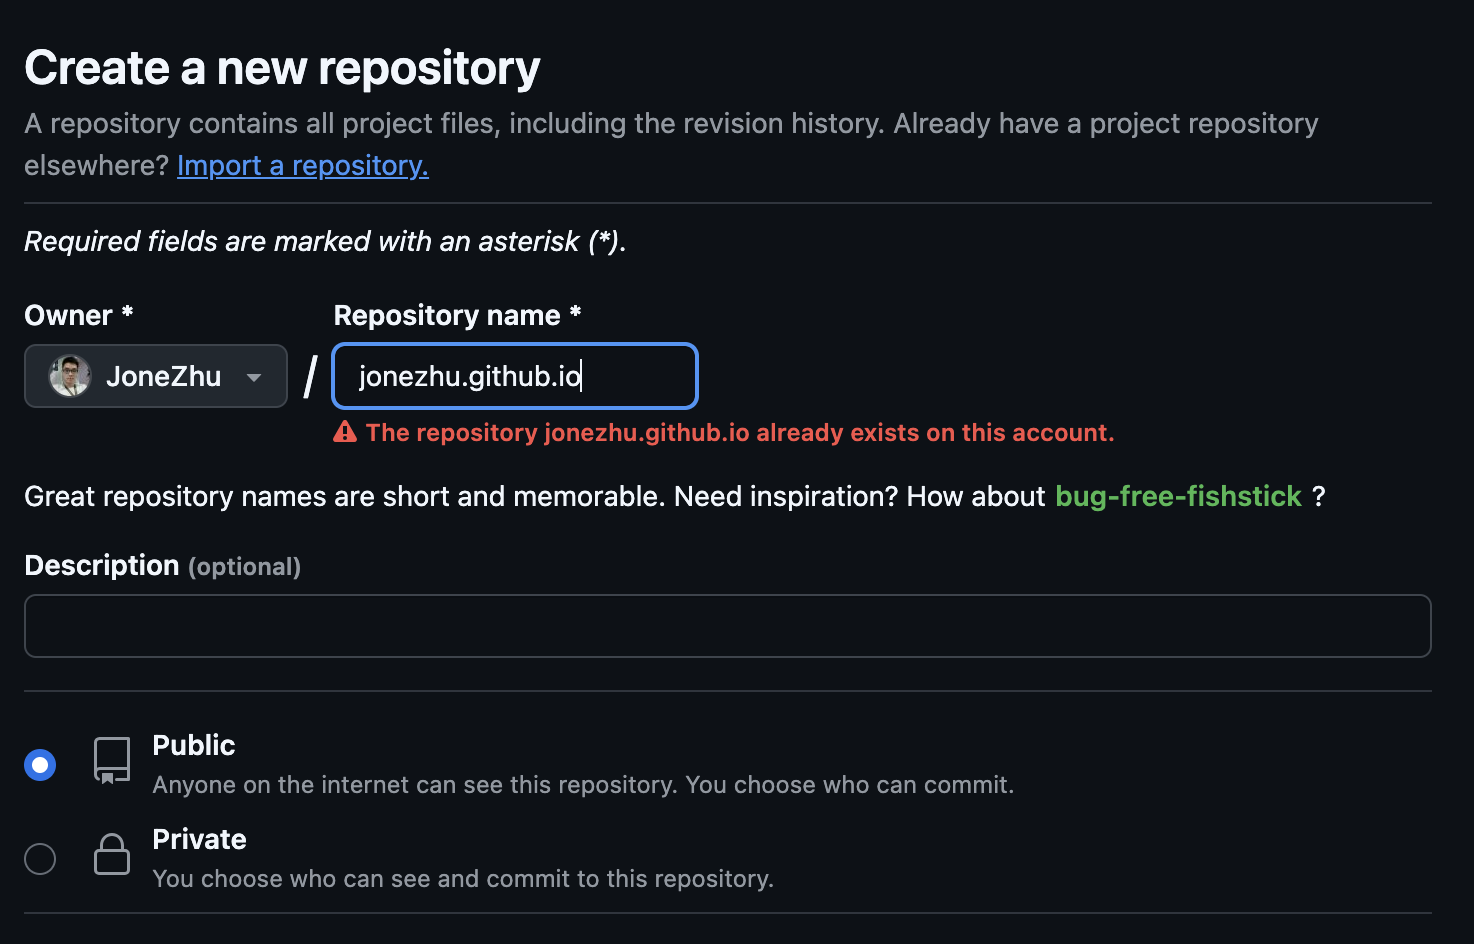This screenshot has height=944, width=1474.
Task: Click the Create a new repository heading
Action: coord(282,68)
